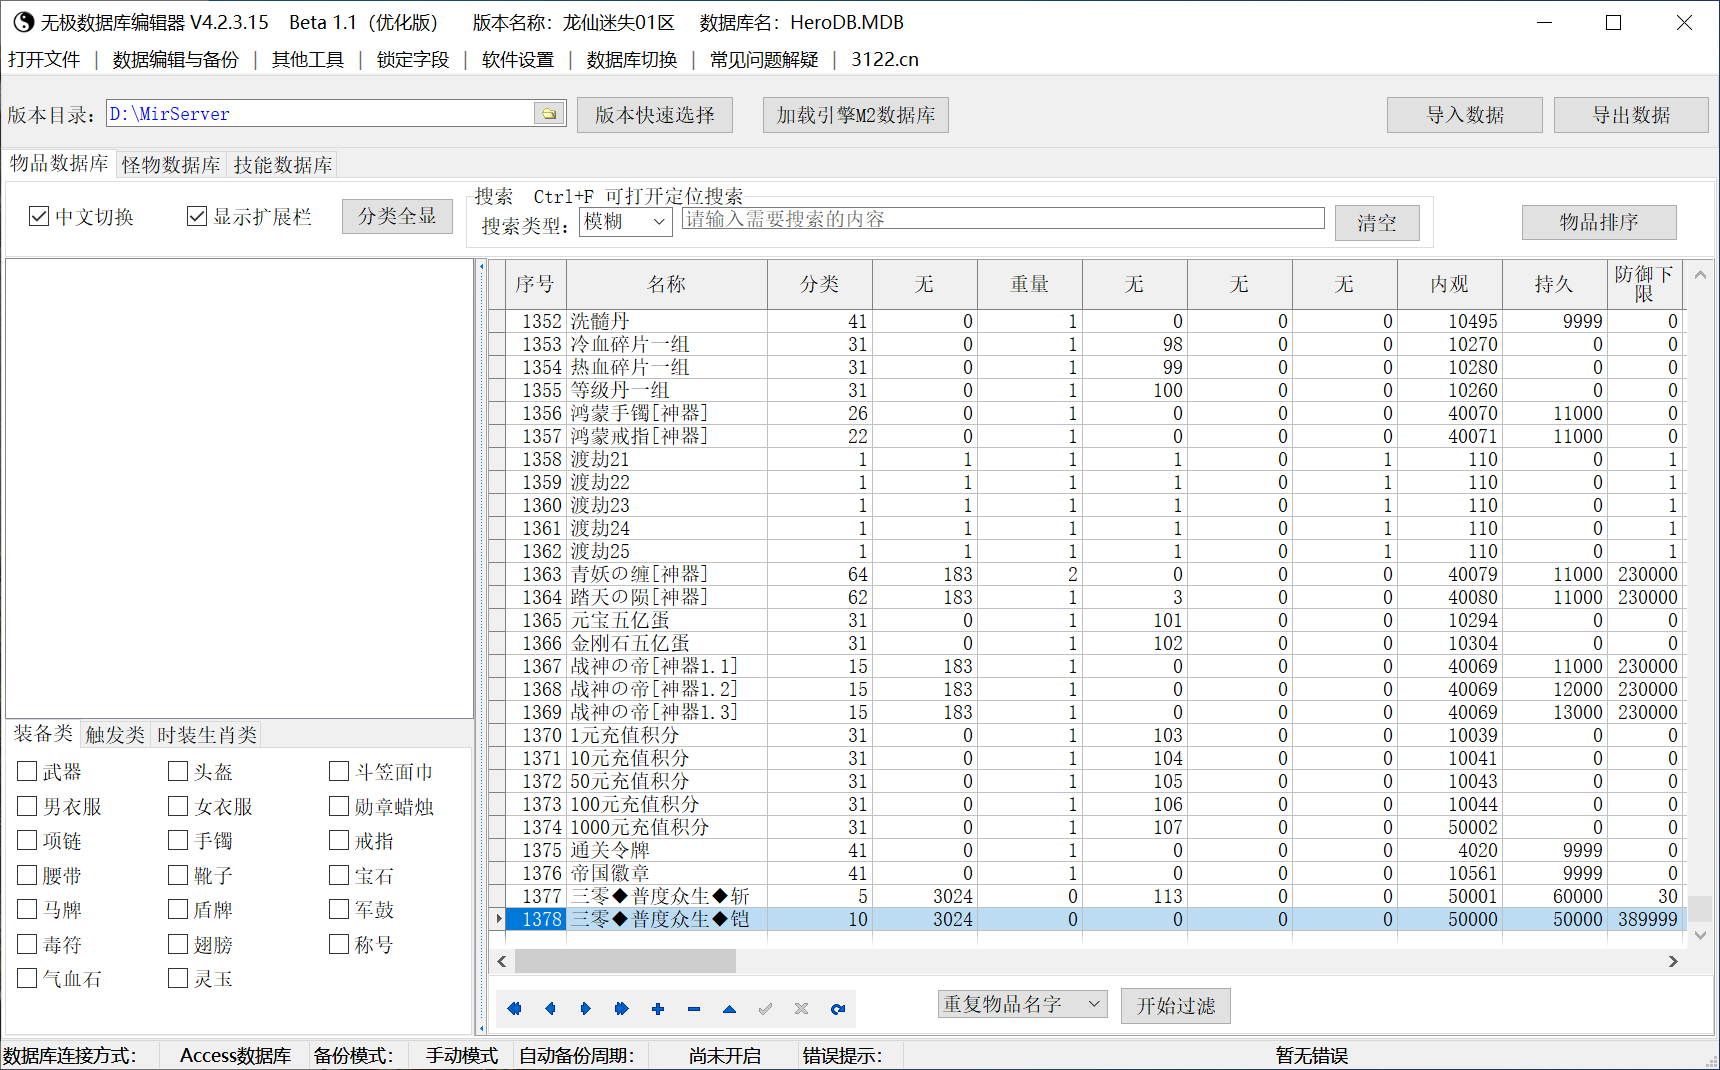Select row 1376 帝国徽章
Viewport: 1720px width, 1070px height.
1095,873
